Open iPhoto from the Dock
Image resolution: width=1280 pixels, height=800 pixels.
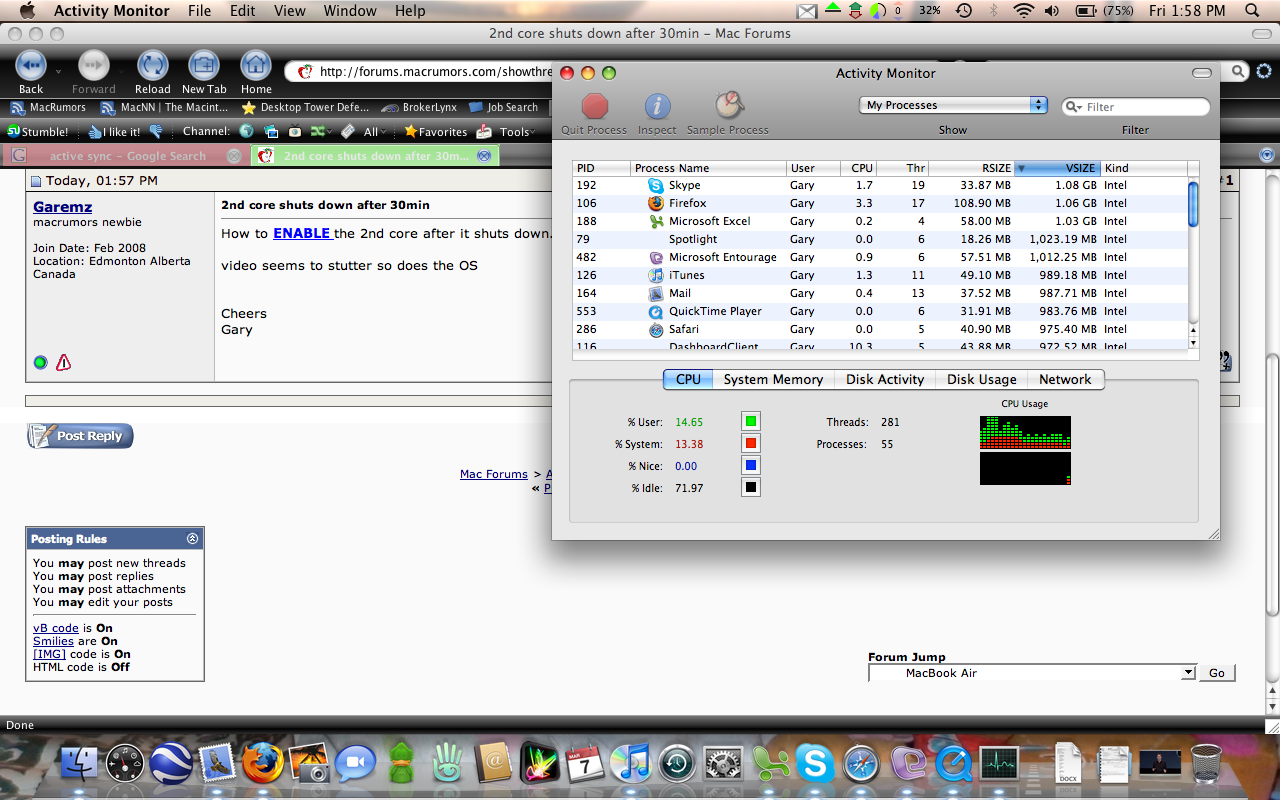pos(309,765)
